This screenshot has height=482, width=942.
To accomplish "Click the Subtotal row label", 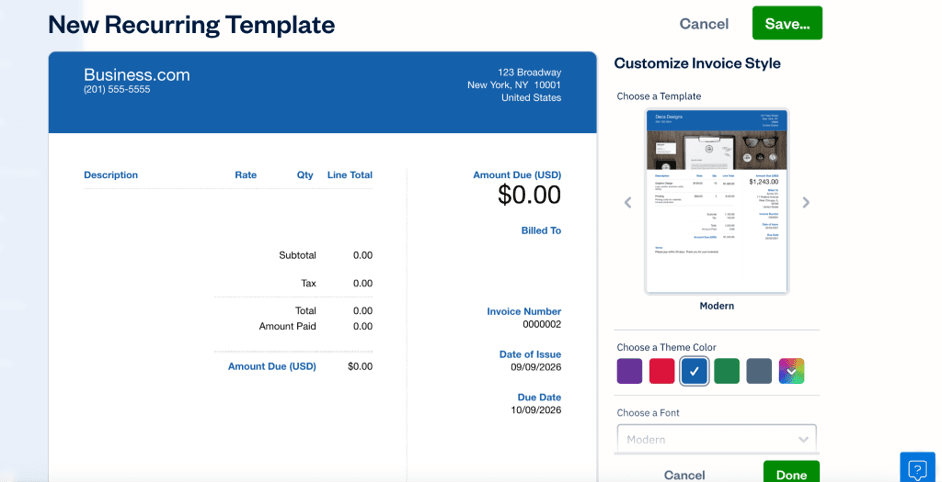I will (x=297, y=255).
